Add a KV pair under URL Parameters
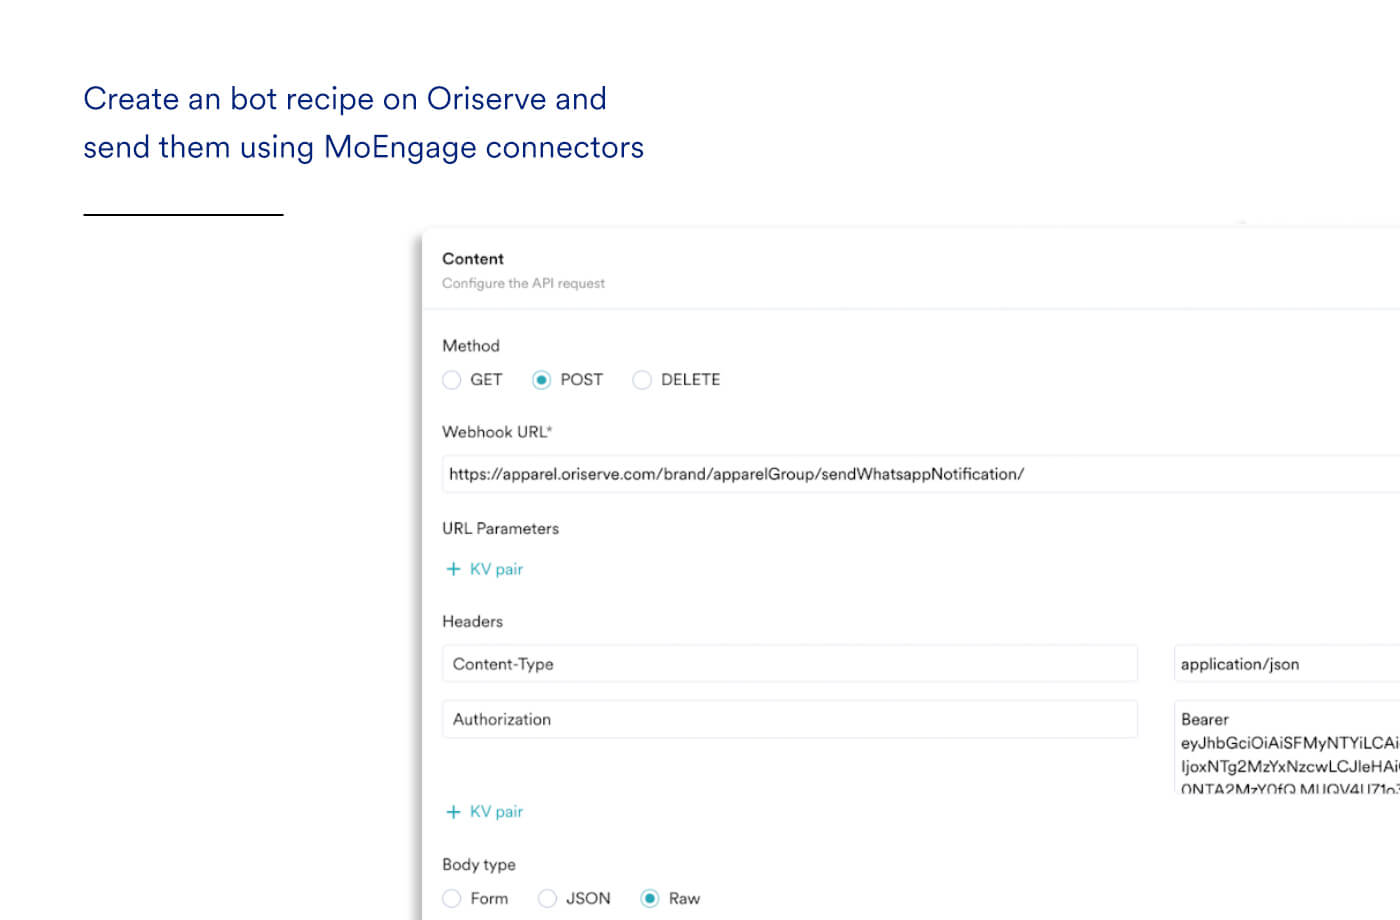 pyautogui.click(x=484, y=569)
